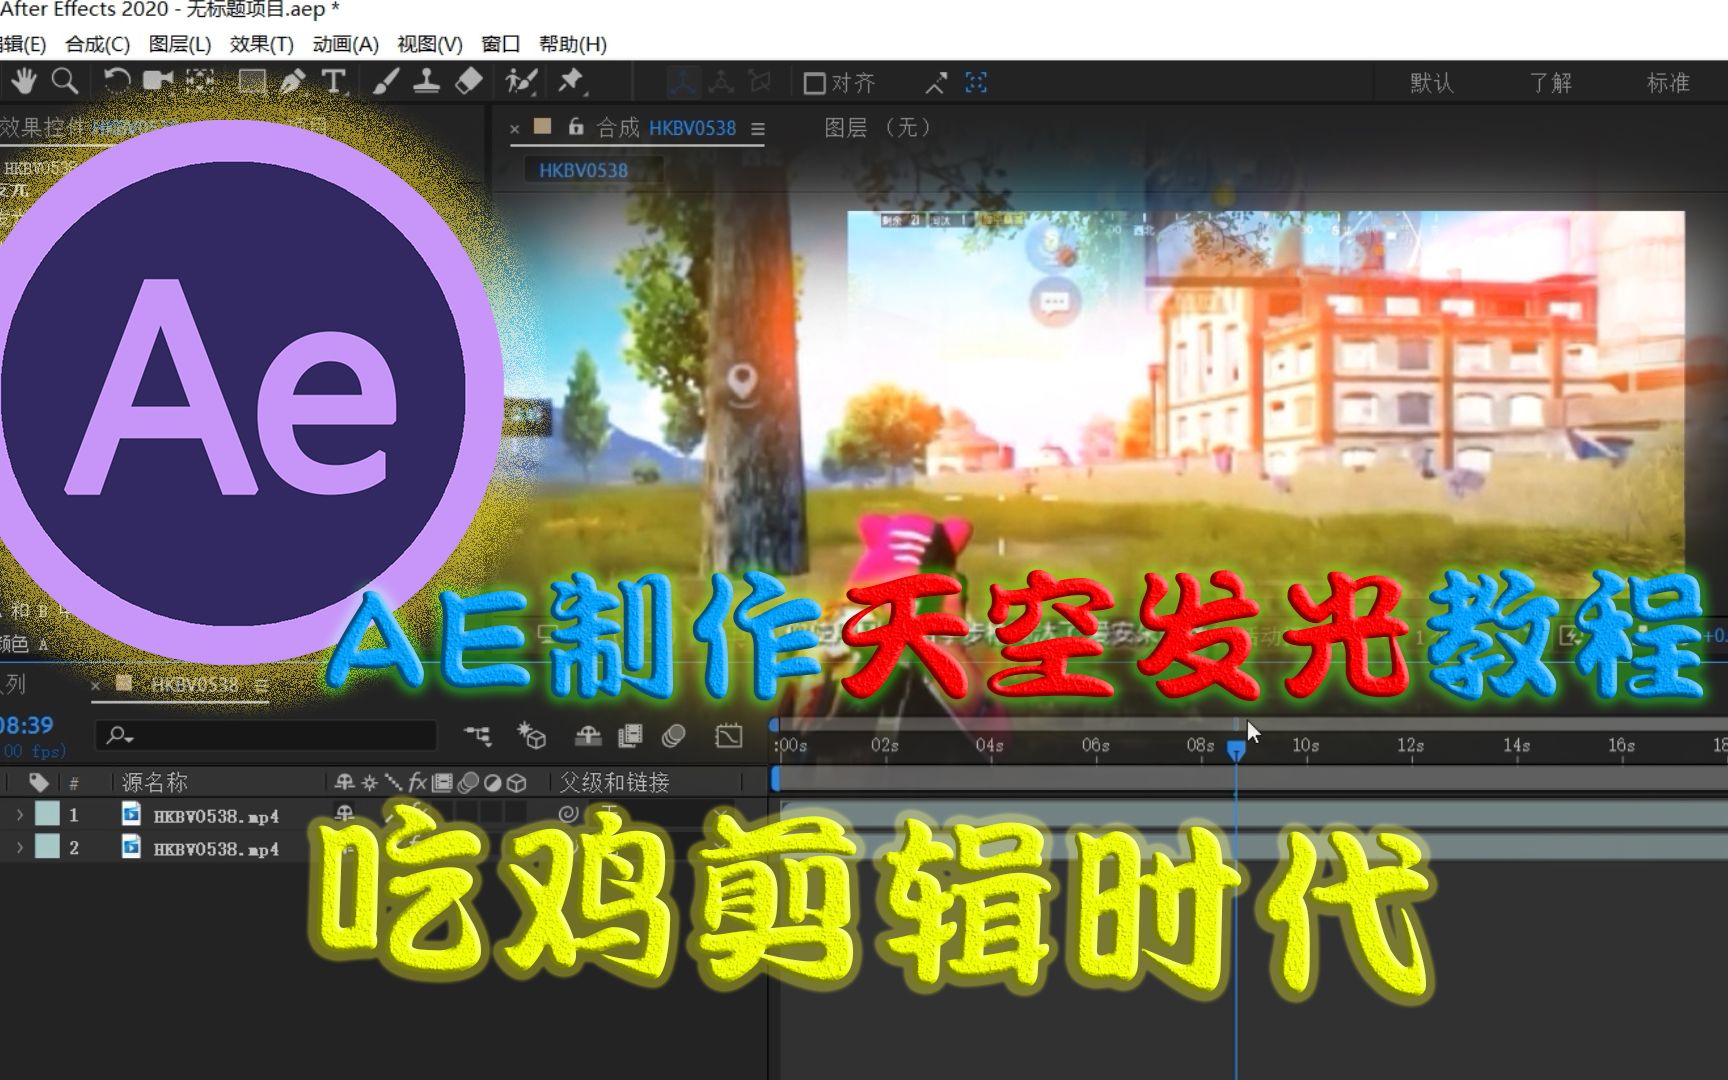This screenshot has height=1080, width=1728.
Task: Click the fx switch column header
Action: 417,783
